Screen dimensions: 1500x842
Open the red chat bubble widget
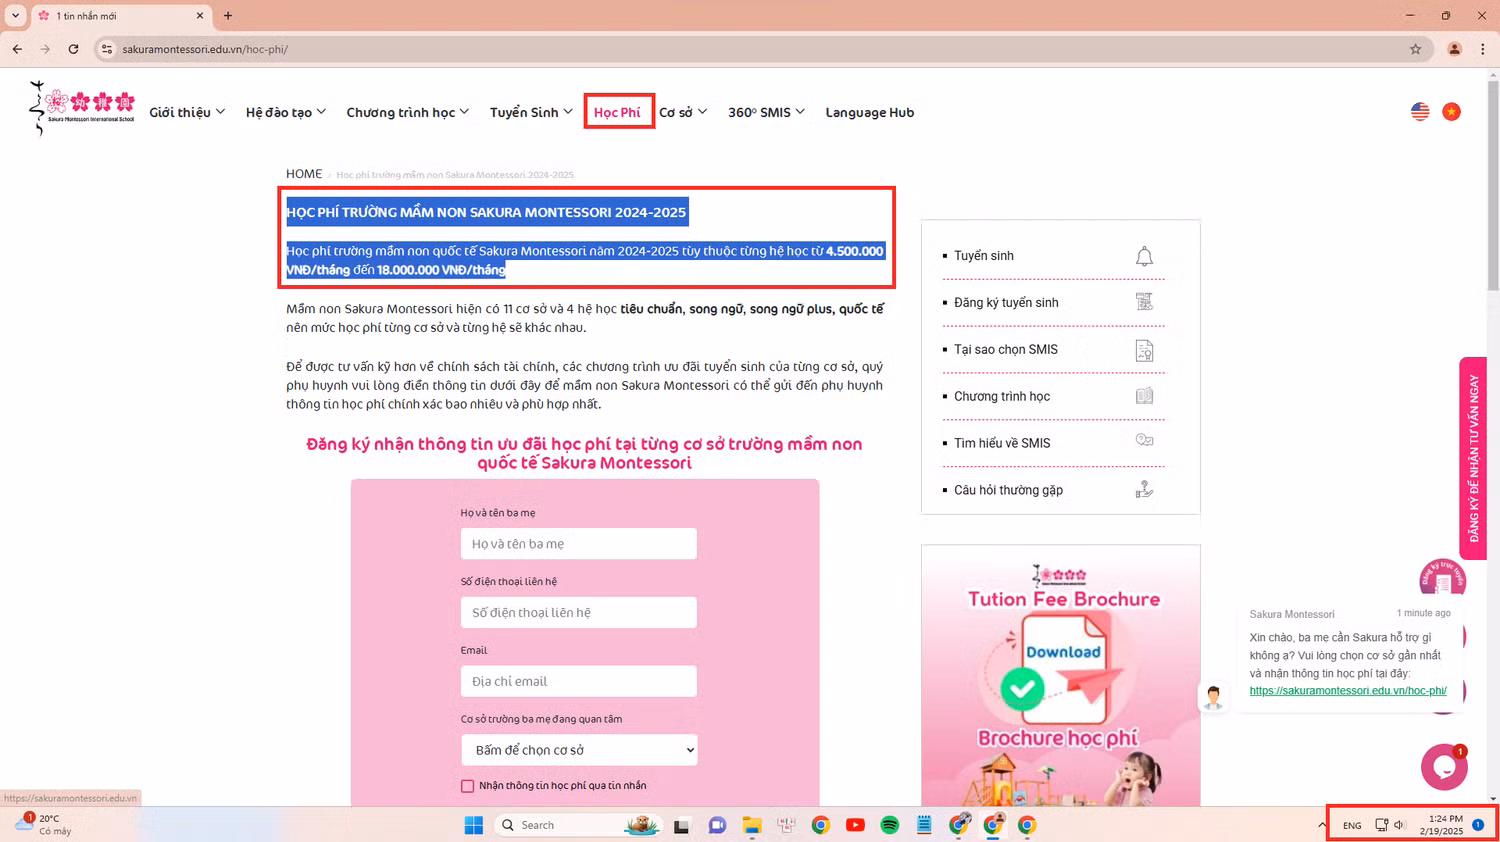coord(1444,767)
